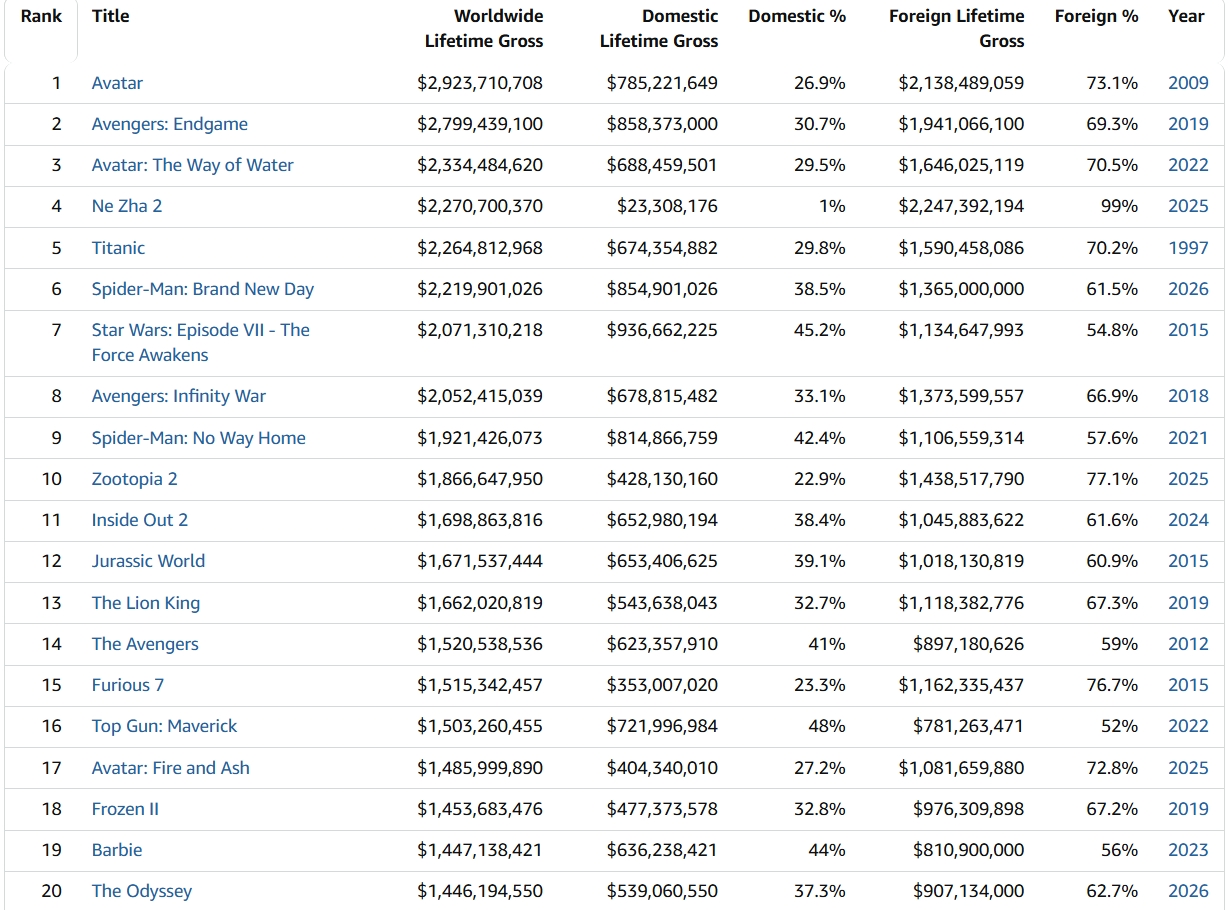
Task: Select the Zootopia 2 title link
Action: coord(135,479)
